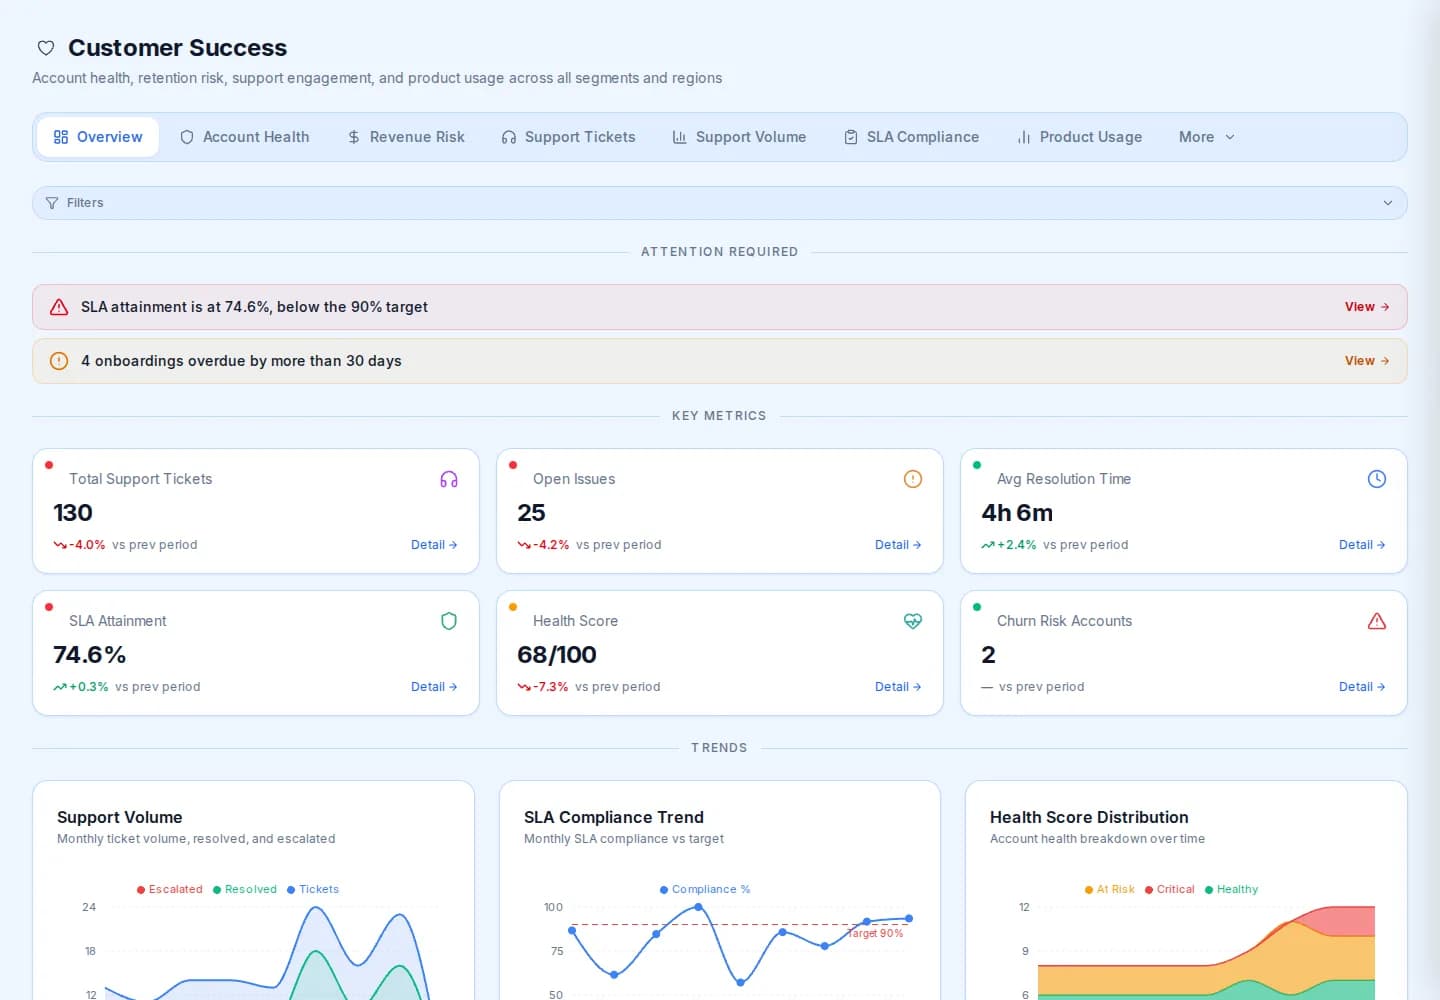Open Detail for SLA Attainment

(434, 687)
